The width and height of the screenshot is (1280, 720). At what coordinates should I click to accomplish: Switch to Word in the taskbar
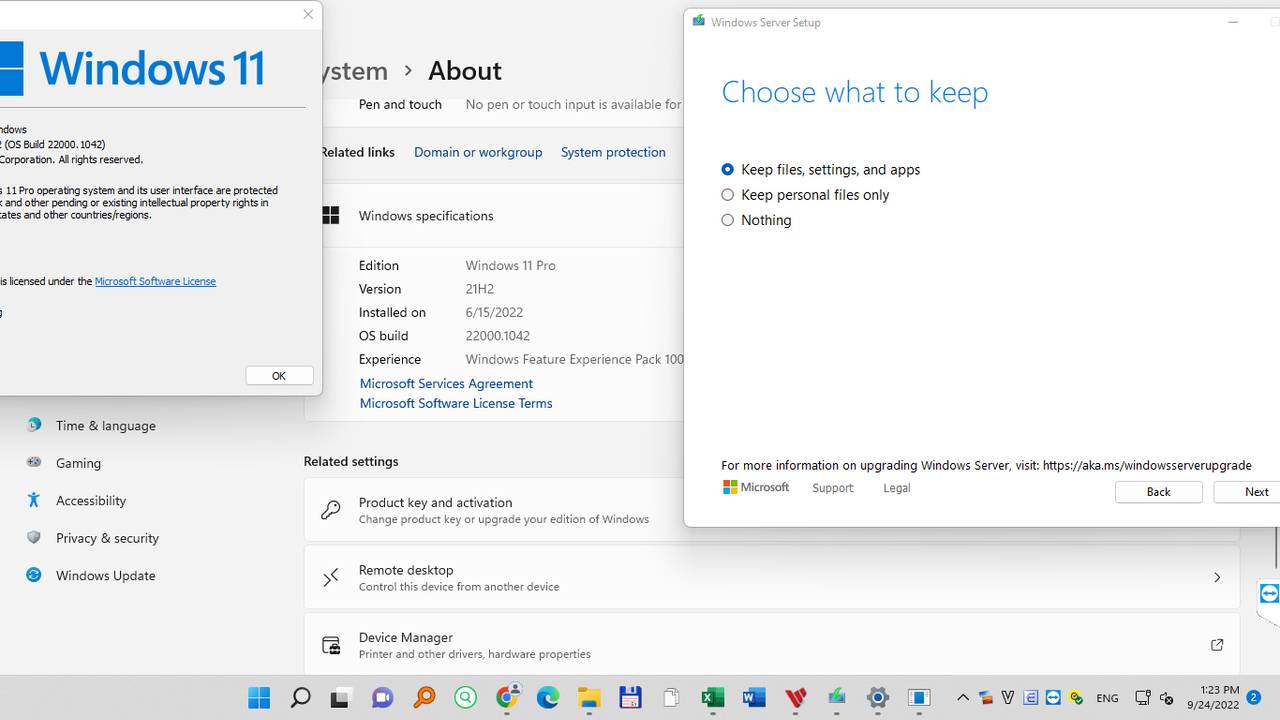[754, 697]
